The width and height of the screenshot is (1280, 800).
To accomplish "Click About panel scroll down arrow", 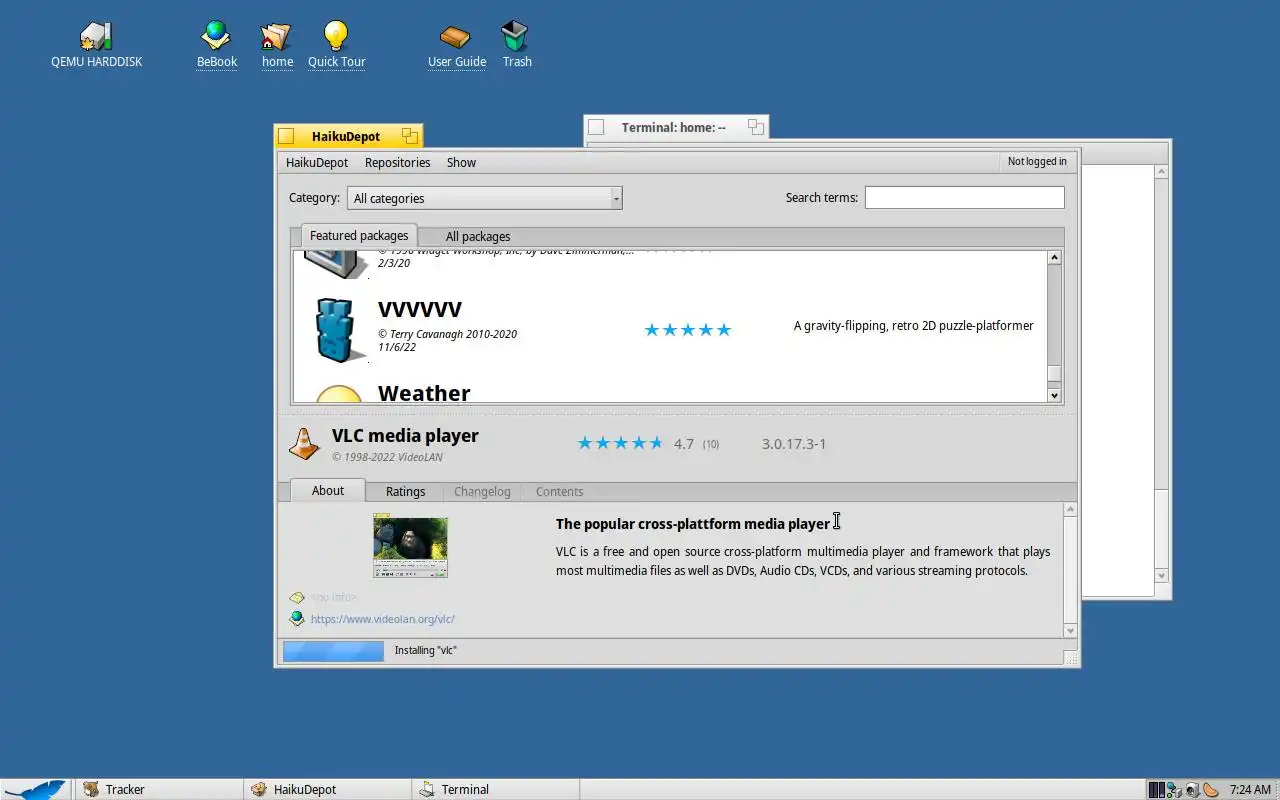I will pos(1070,630).
